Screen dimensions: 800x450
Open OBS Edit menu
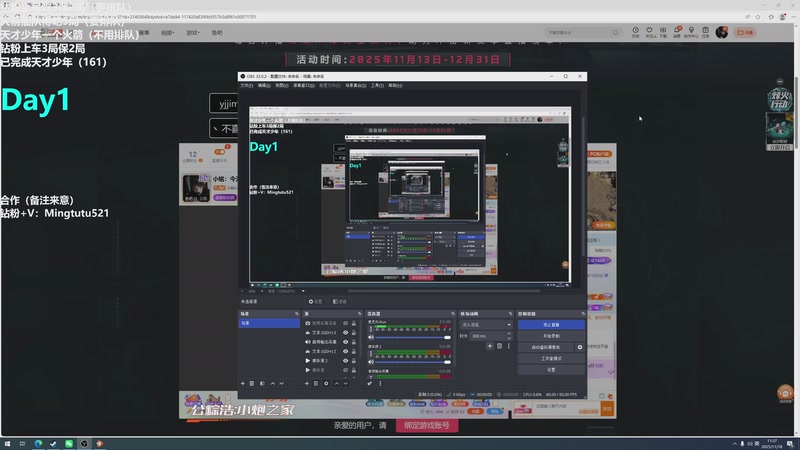[264, 86]
